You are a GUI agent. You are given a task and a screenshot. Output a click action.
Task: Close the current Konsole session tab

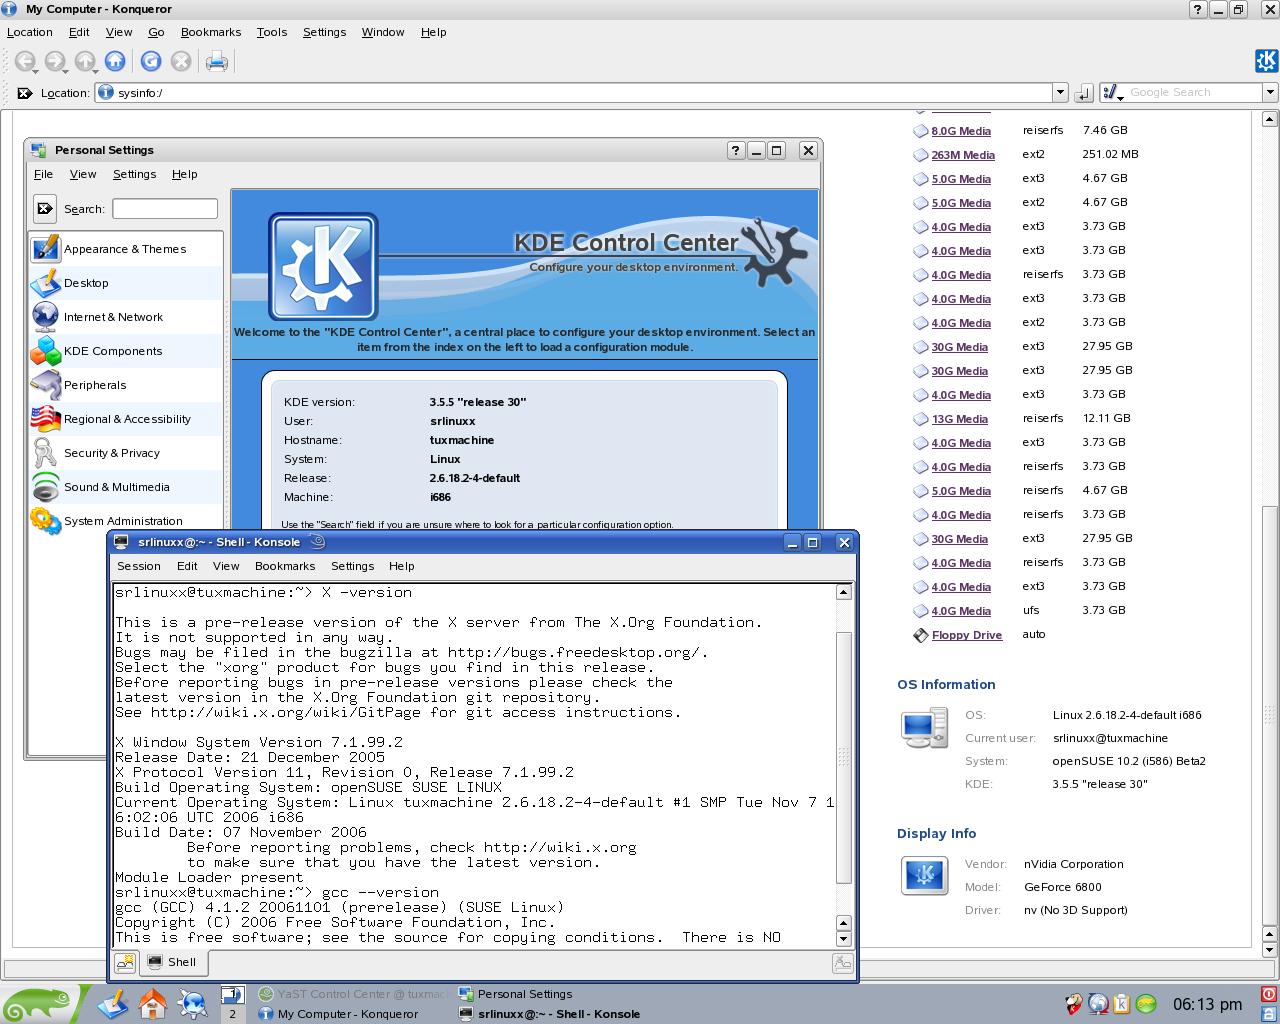[x=842, y=962]
